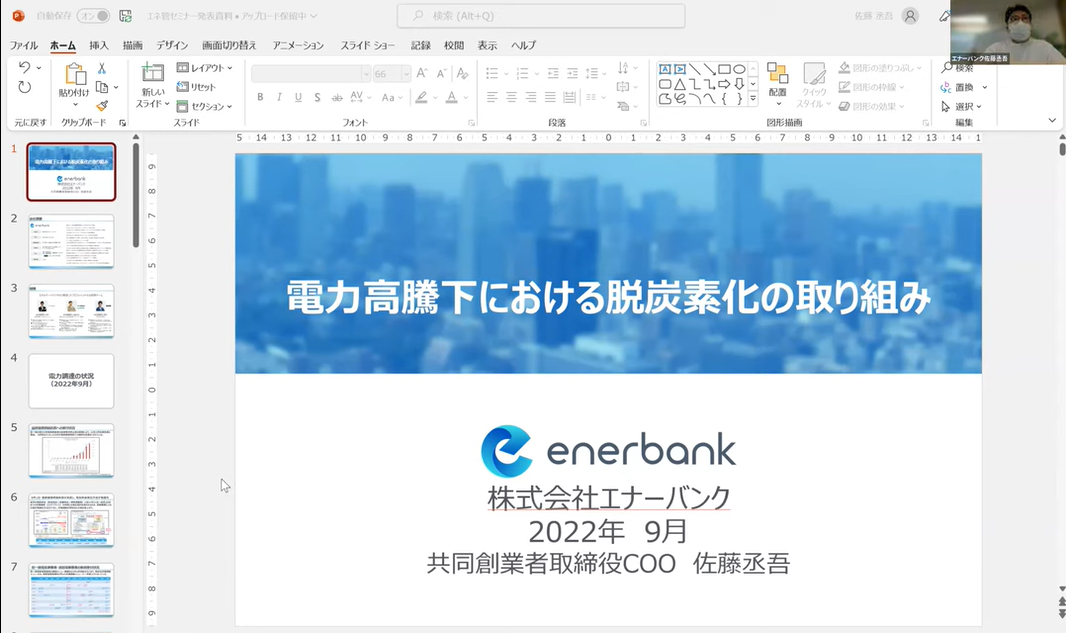Switch to the 挿入 insert tab
1066x633 pixels.
[99, 46]
